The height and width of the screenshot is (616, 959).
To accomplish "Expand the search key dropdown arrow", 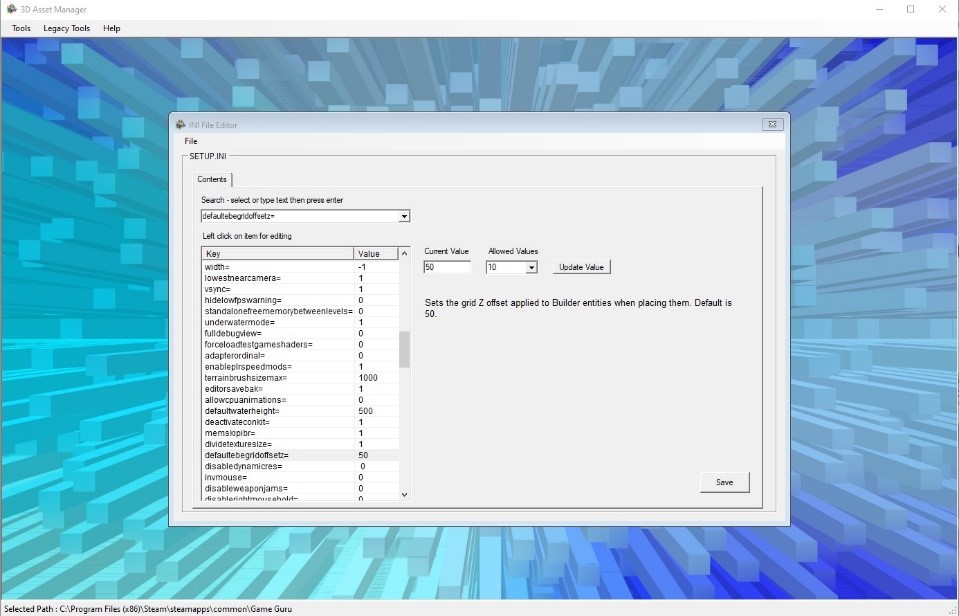I will coord(404,216).
